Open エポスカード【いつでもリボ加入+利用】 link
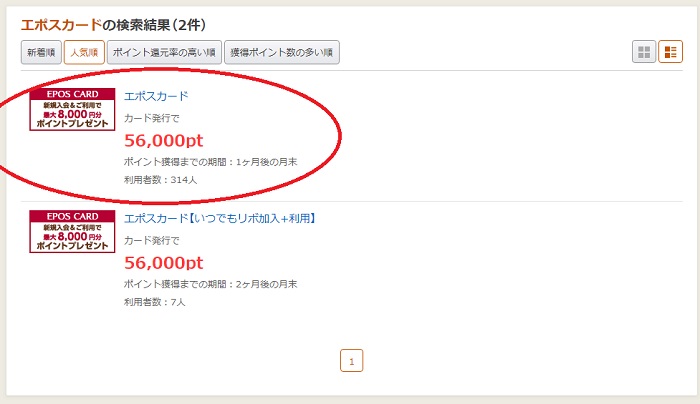700x404 pixels. coord(221,218)
